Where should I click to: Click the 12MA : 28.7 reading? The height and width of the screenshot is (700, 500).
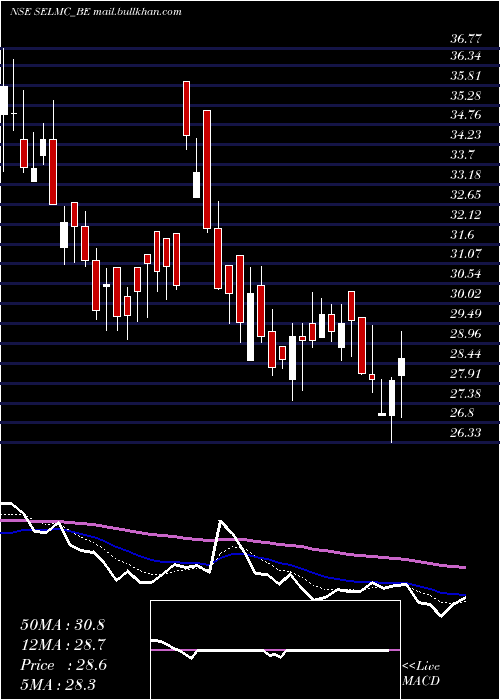(x=62, y=645)
